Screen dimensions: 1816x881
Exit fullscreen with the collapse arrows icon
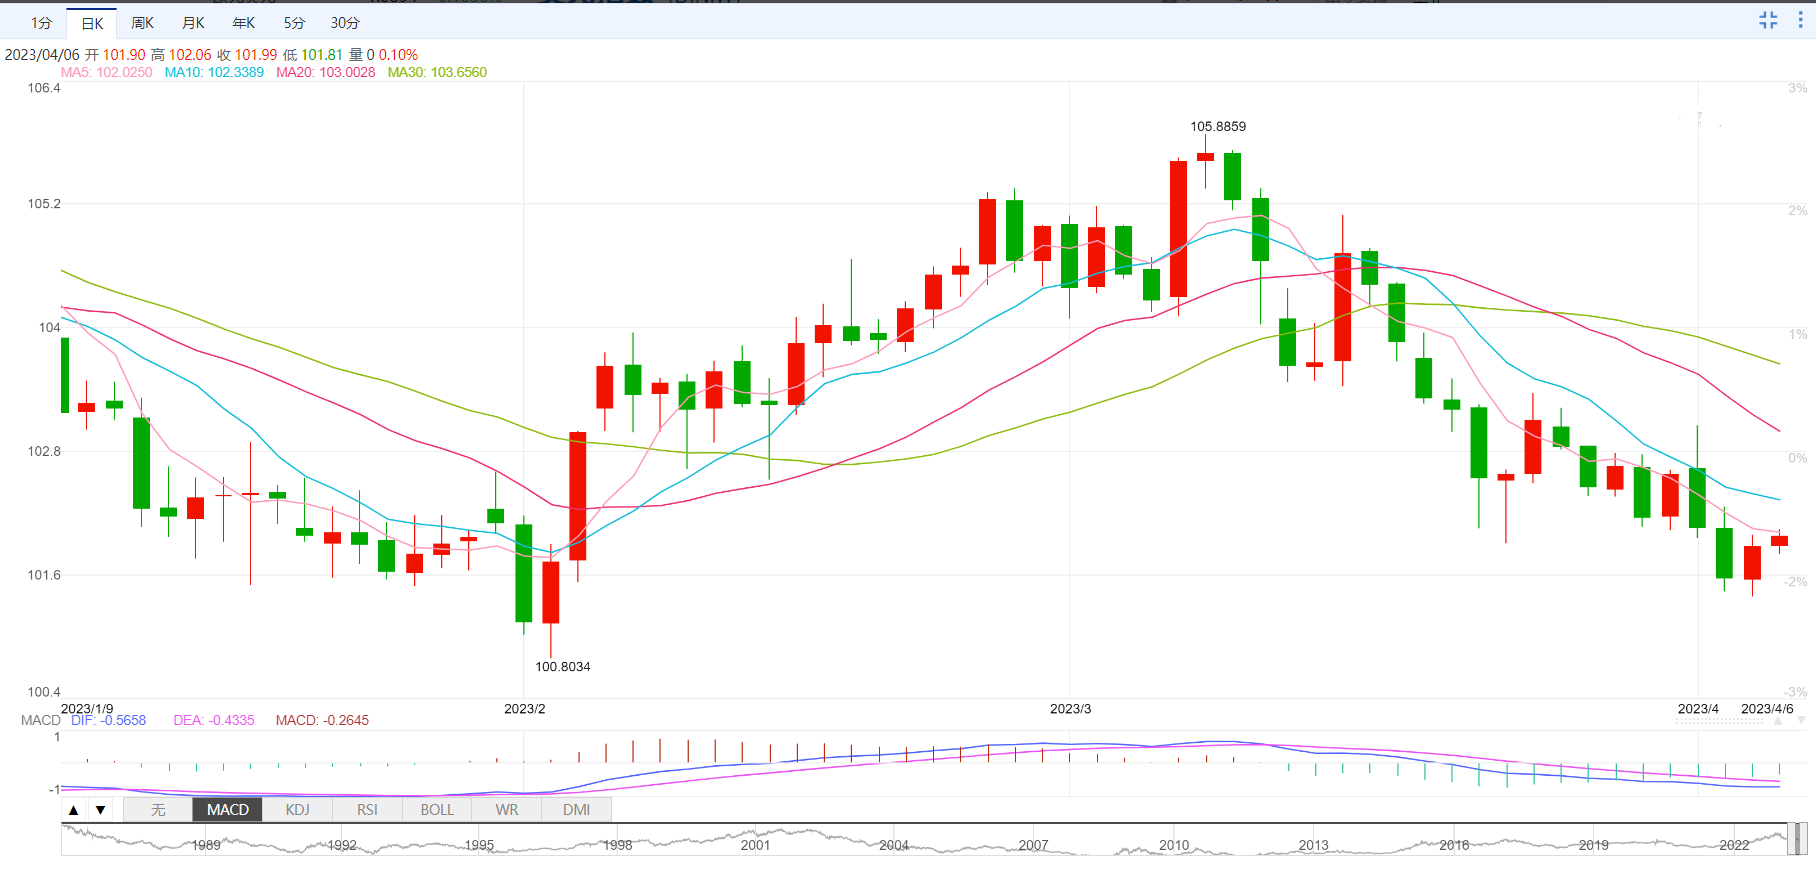pos(1768,20)
